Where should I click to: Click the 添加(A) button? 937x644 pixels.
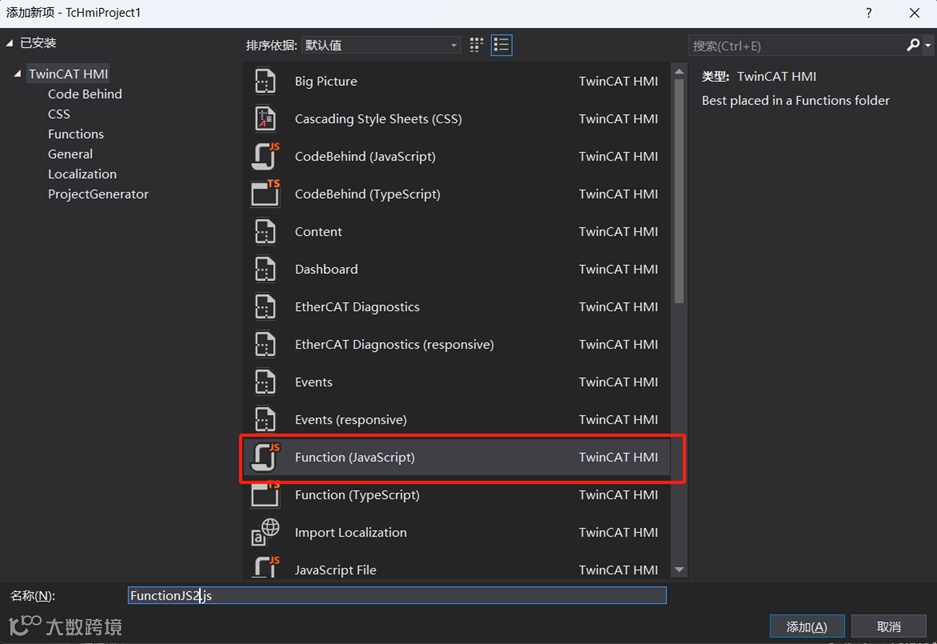tap(807, 627)
